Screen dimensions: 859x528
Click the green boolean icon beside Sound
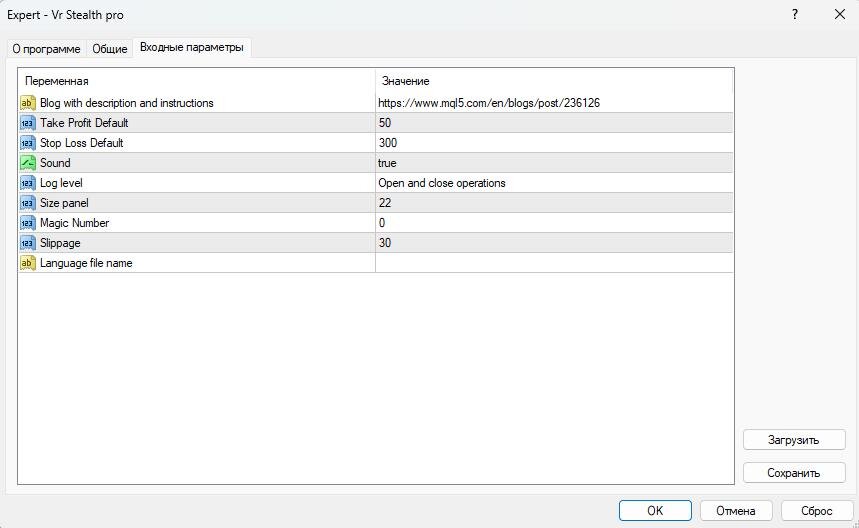(x=27, y=163)
